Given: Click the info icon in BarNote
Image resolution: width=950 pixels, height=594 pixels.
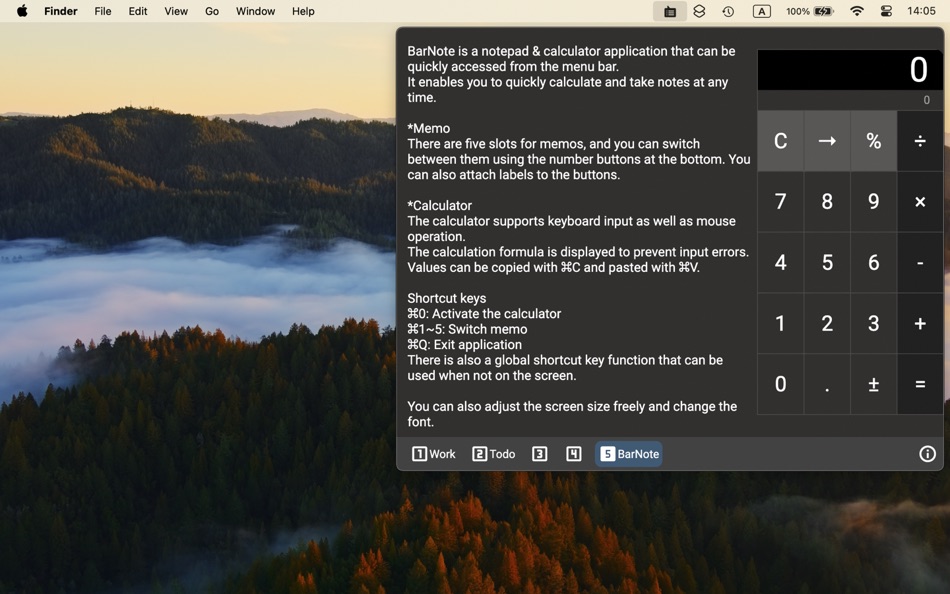Looking at the screenshot, I should (x=927, y=454).
